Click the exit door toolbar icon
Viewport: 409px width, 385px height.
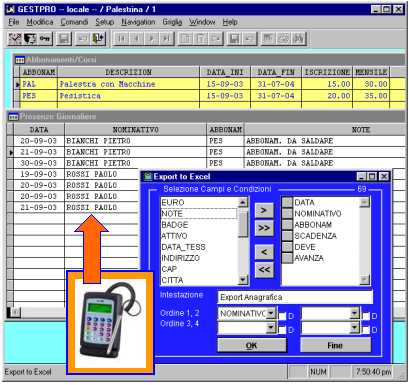[x=98, y=39]
